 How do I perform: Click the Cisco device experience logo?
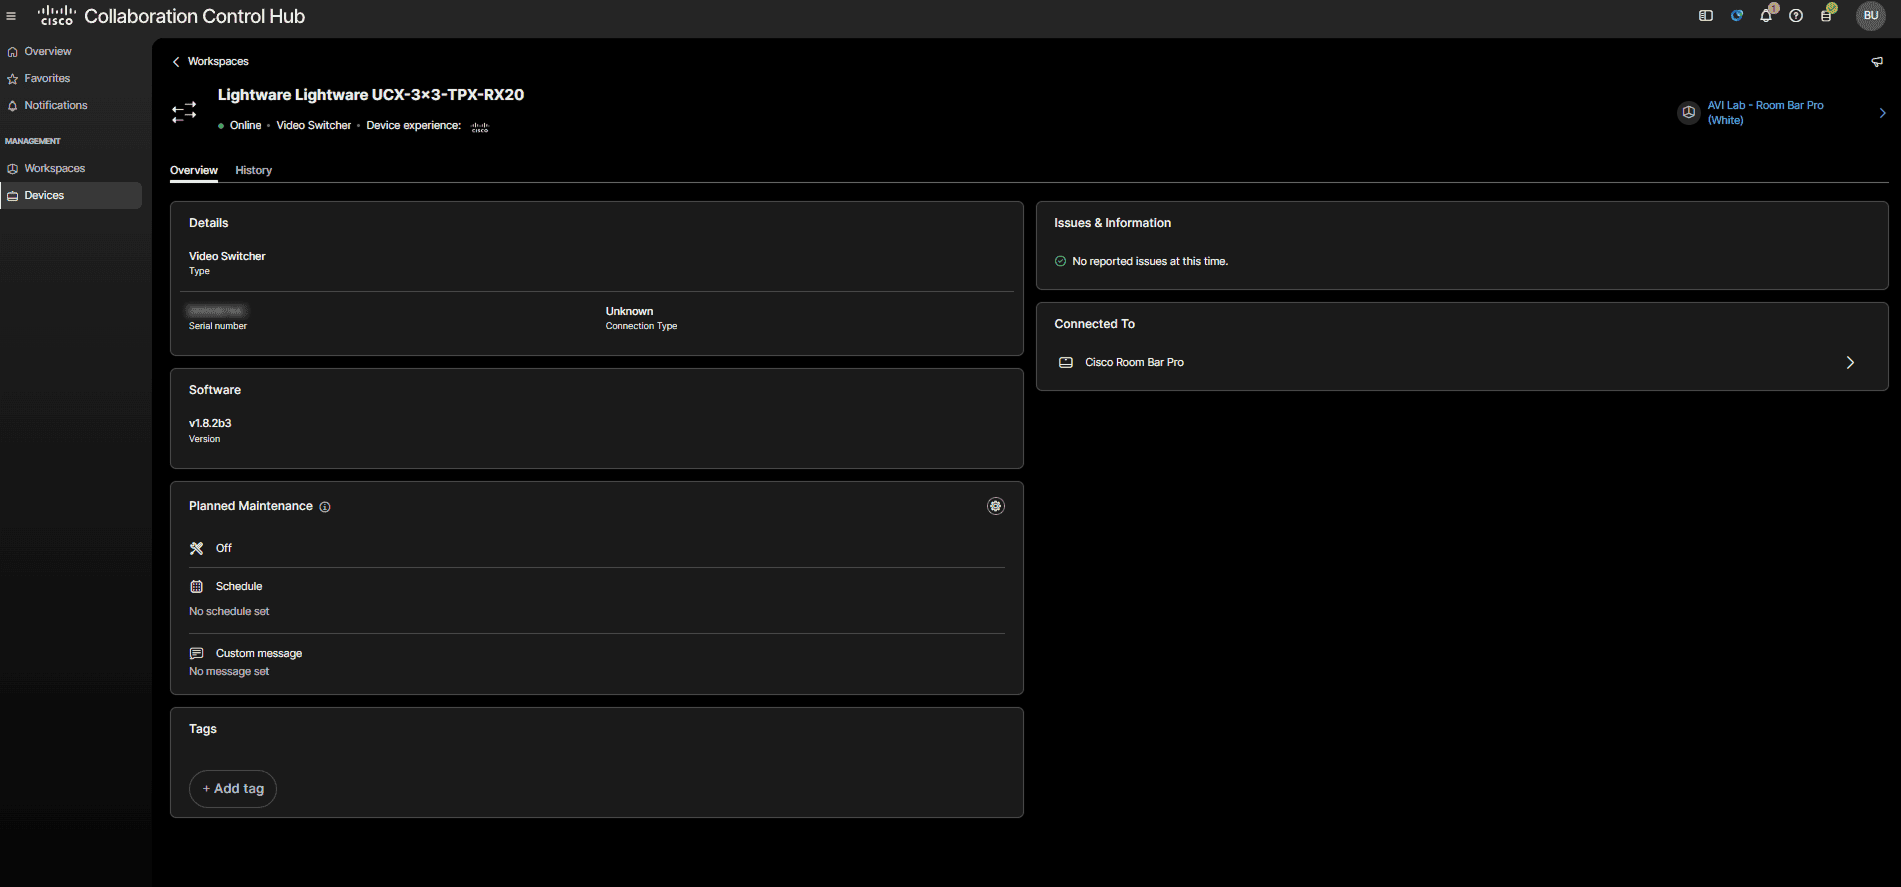480,127
